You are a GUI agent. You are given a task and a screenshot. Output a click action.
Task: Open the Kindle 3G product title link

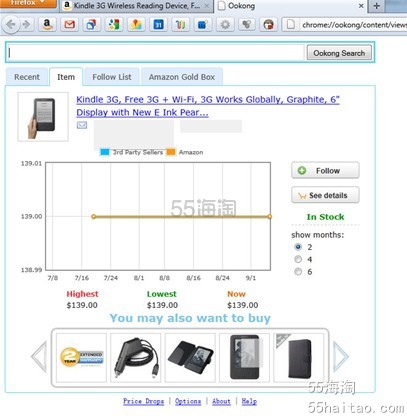208,106
